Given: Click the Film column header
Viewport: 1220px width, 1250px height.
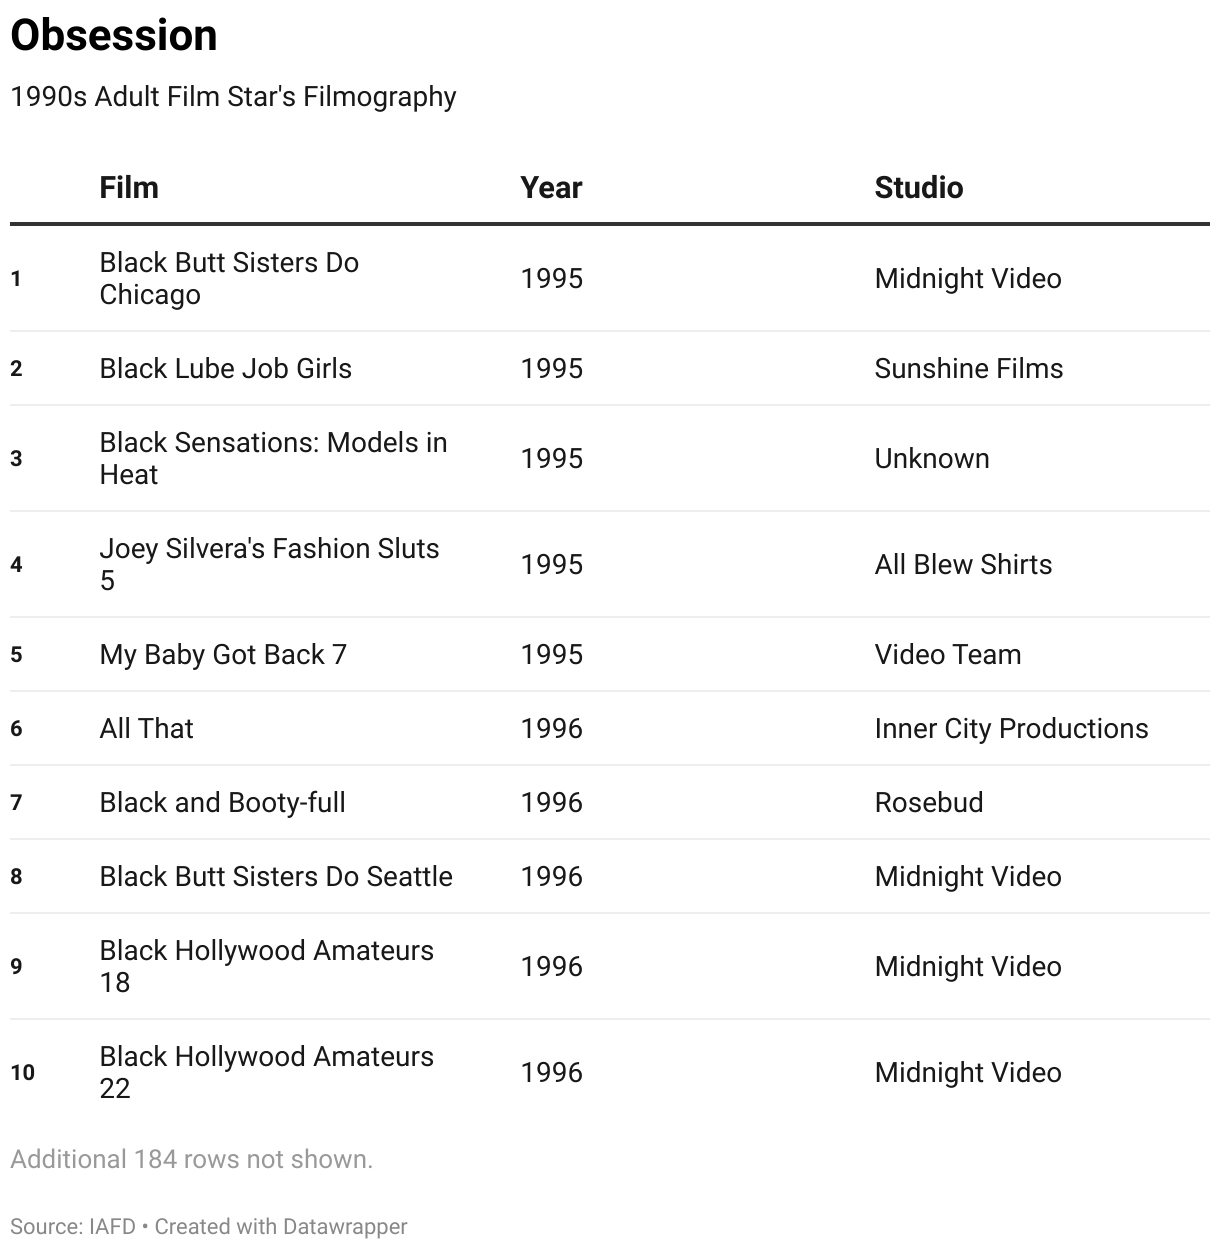Looking at the screenshot, I should tap(129, 188).
